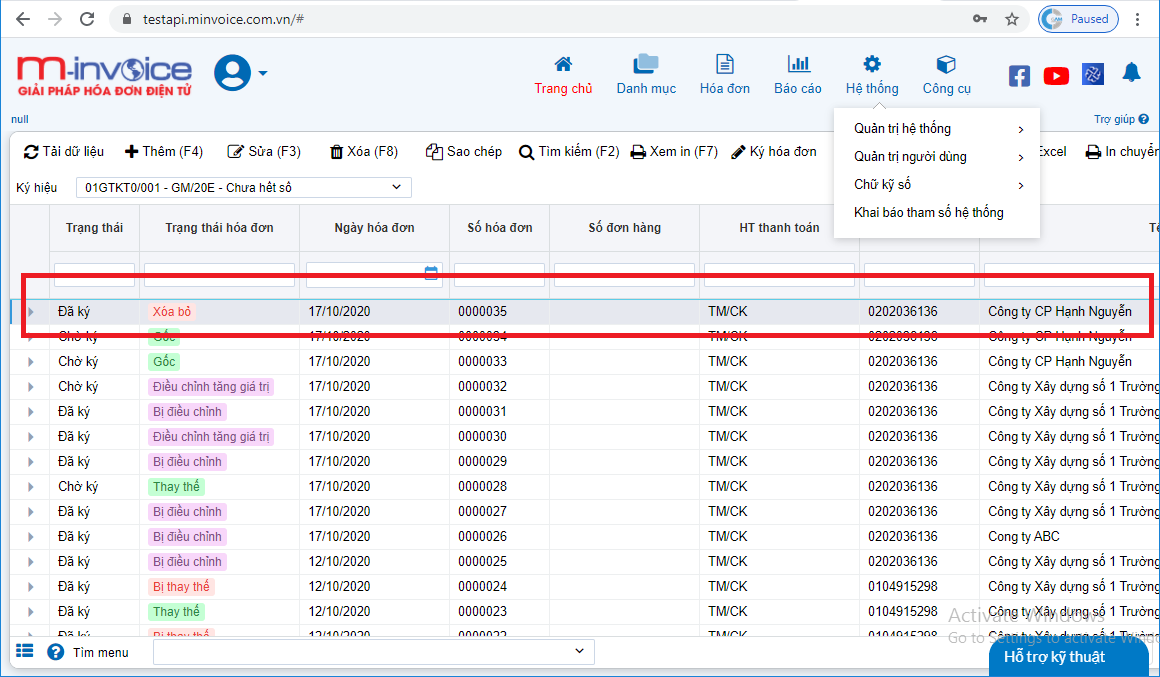Duplicate invoice with Sao chép
The width and height of the screenshot is (1160, 677).
(x=464, y=152)
